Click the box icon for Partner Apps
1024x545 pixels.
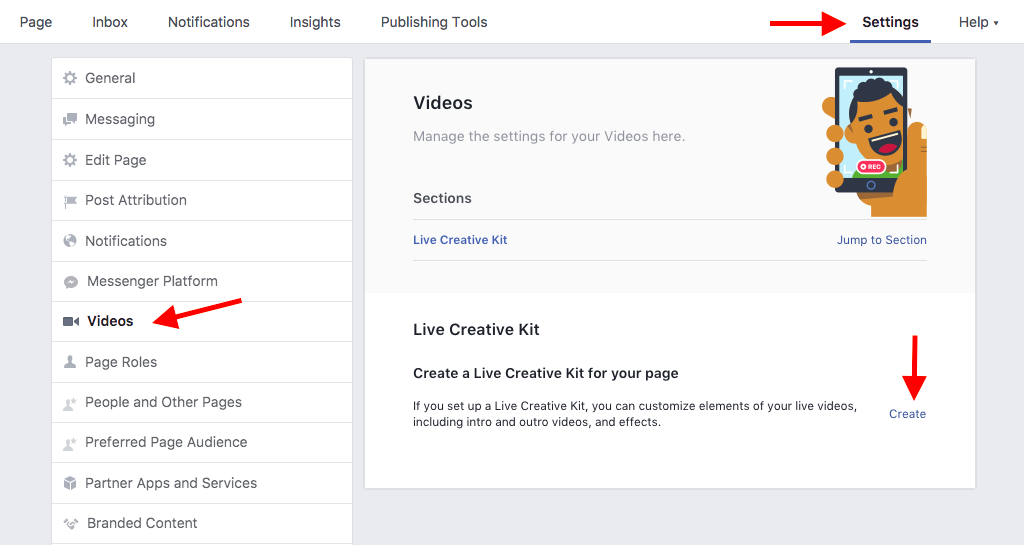pos(70,483)
